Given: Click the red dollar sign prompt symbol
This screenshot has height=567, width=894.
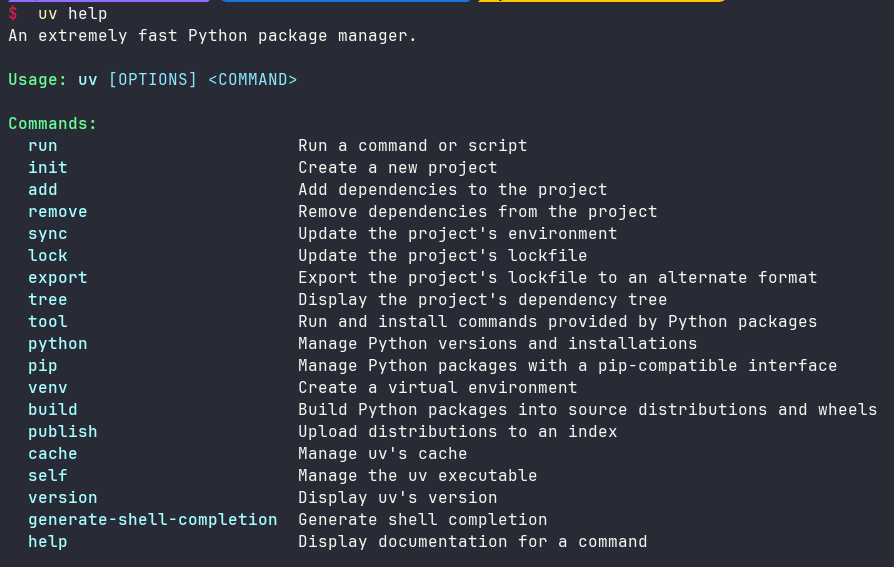Looking at the screenshot, I should [x=13, y=14].
